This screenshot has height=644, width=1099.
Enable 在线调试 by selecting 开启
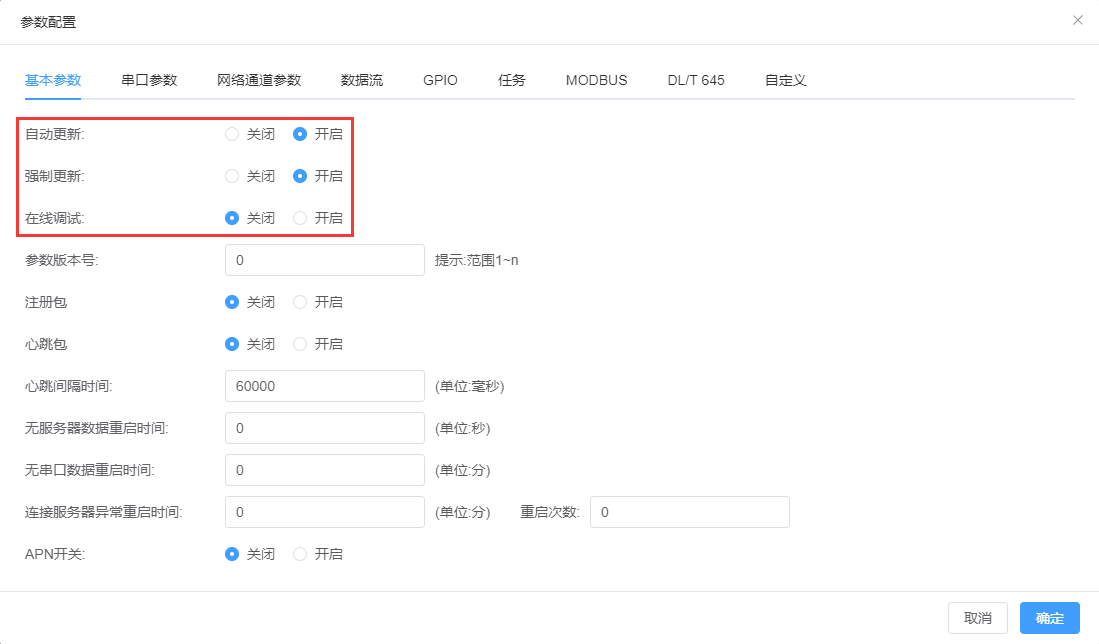pos(299,218)
